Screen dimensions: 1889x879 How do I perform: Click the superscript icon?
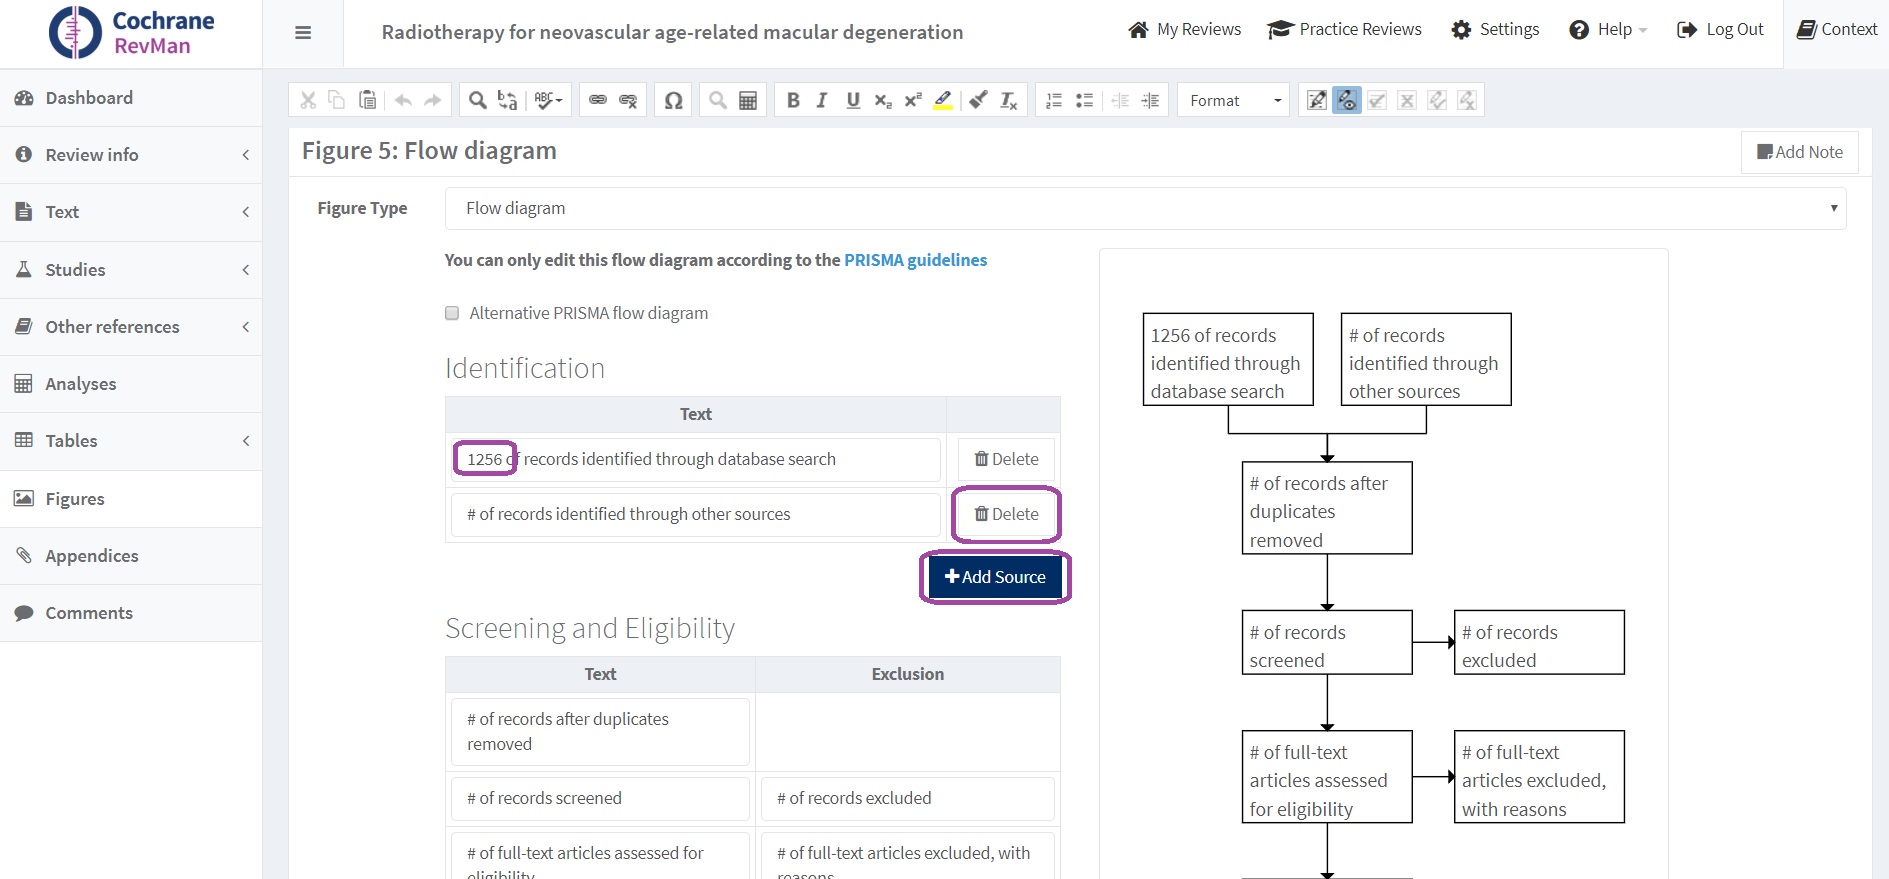coord(913,100)
